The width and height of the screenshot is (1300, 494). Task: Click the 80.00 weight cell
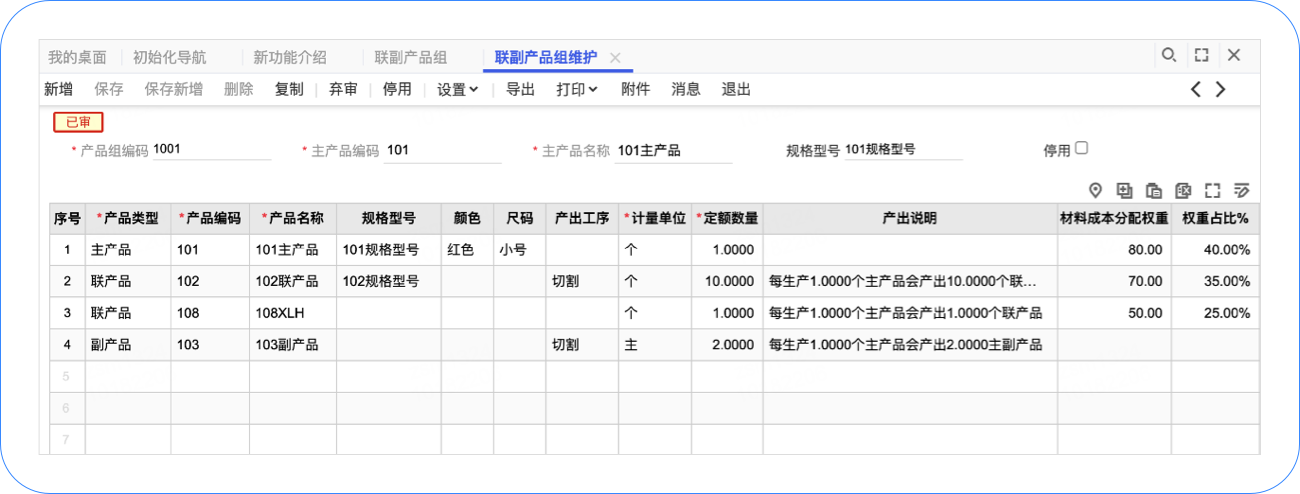(1114, 250)
